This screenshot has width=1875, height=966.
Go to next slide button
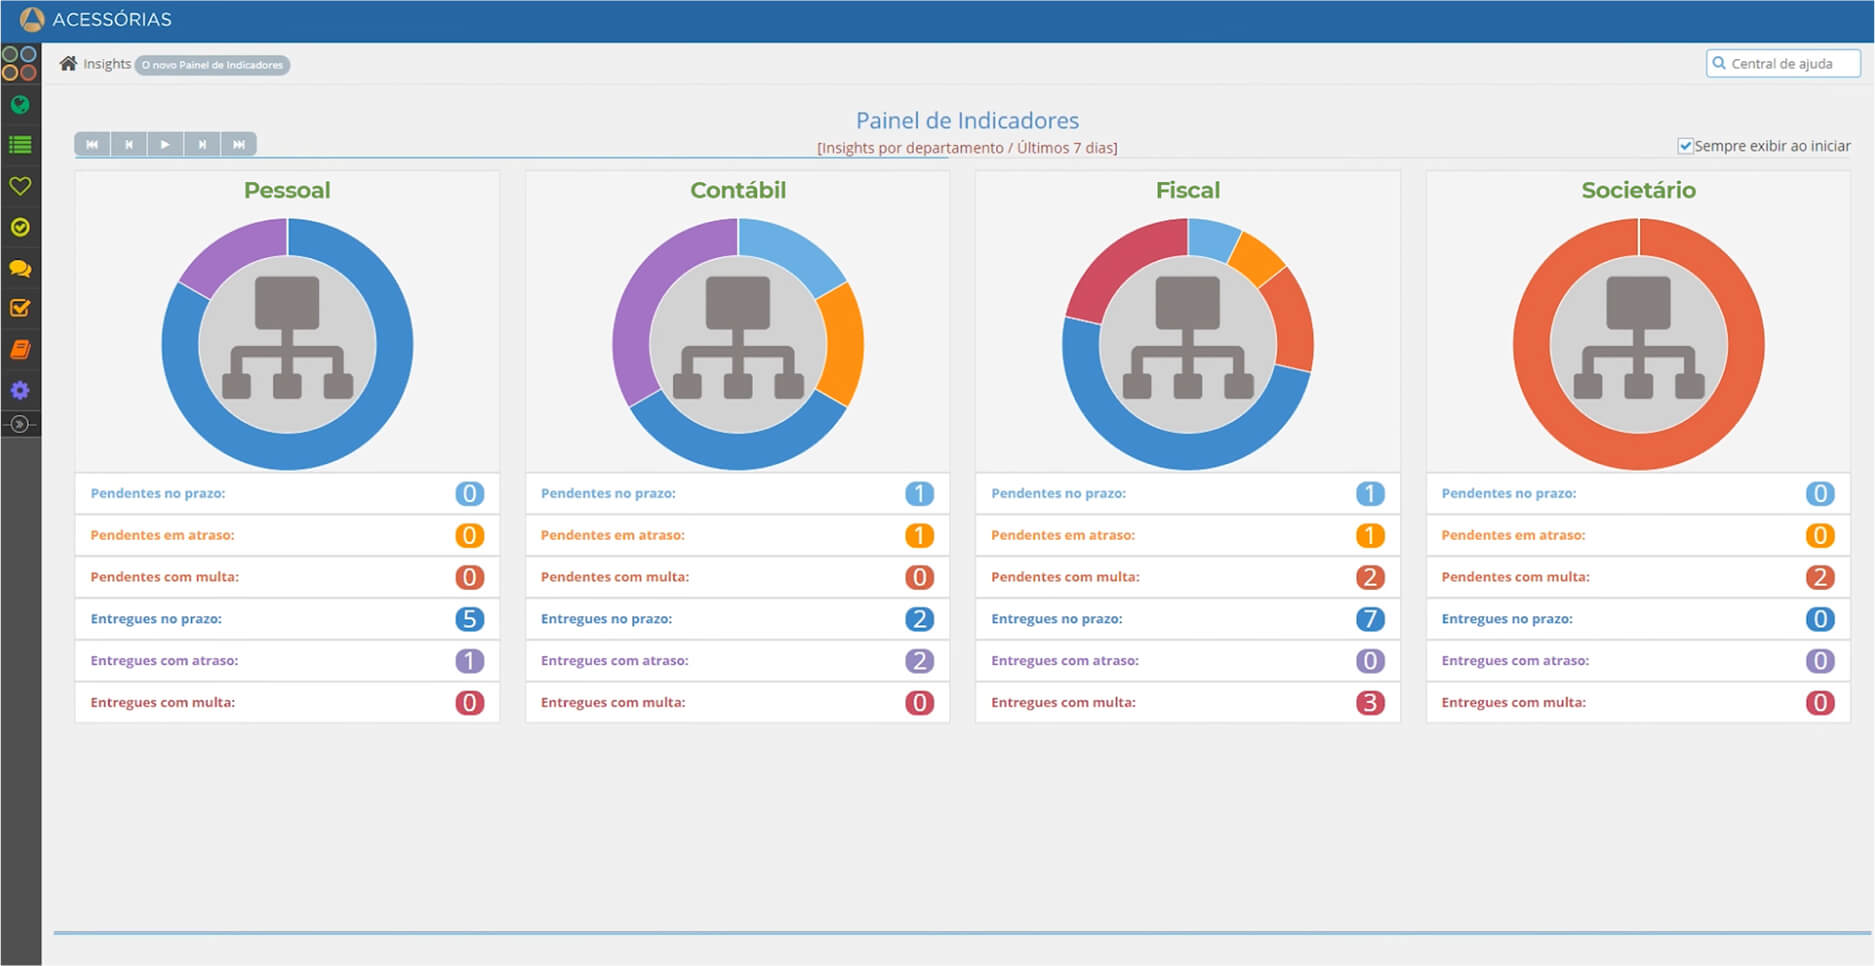[x=202, y=144]
